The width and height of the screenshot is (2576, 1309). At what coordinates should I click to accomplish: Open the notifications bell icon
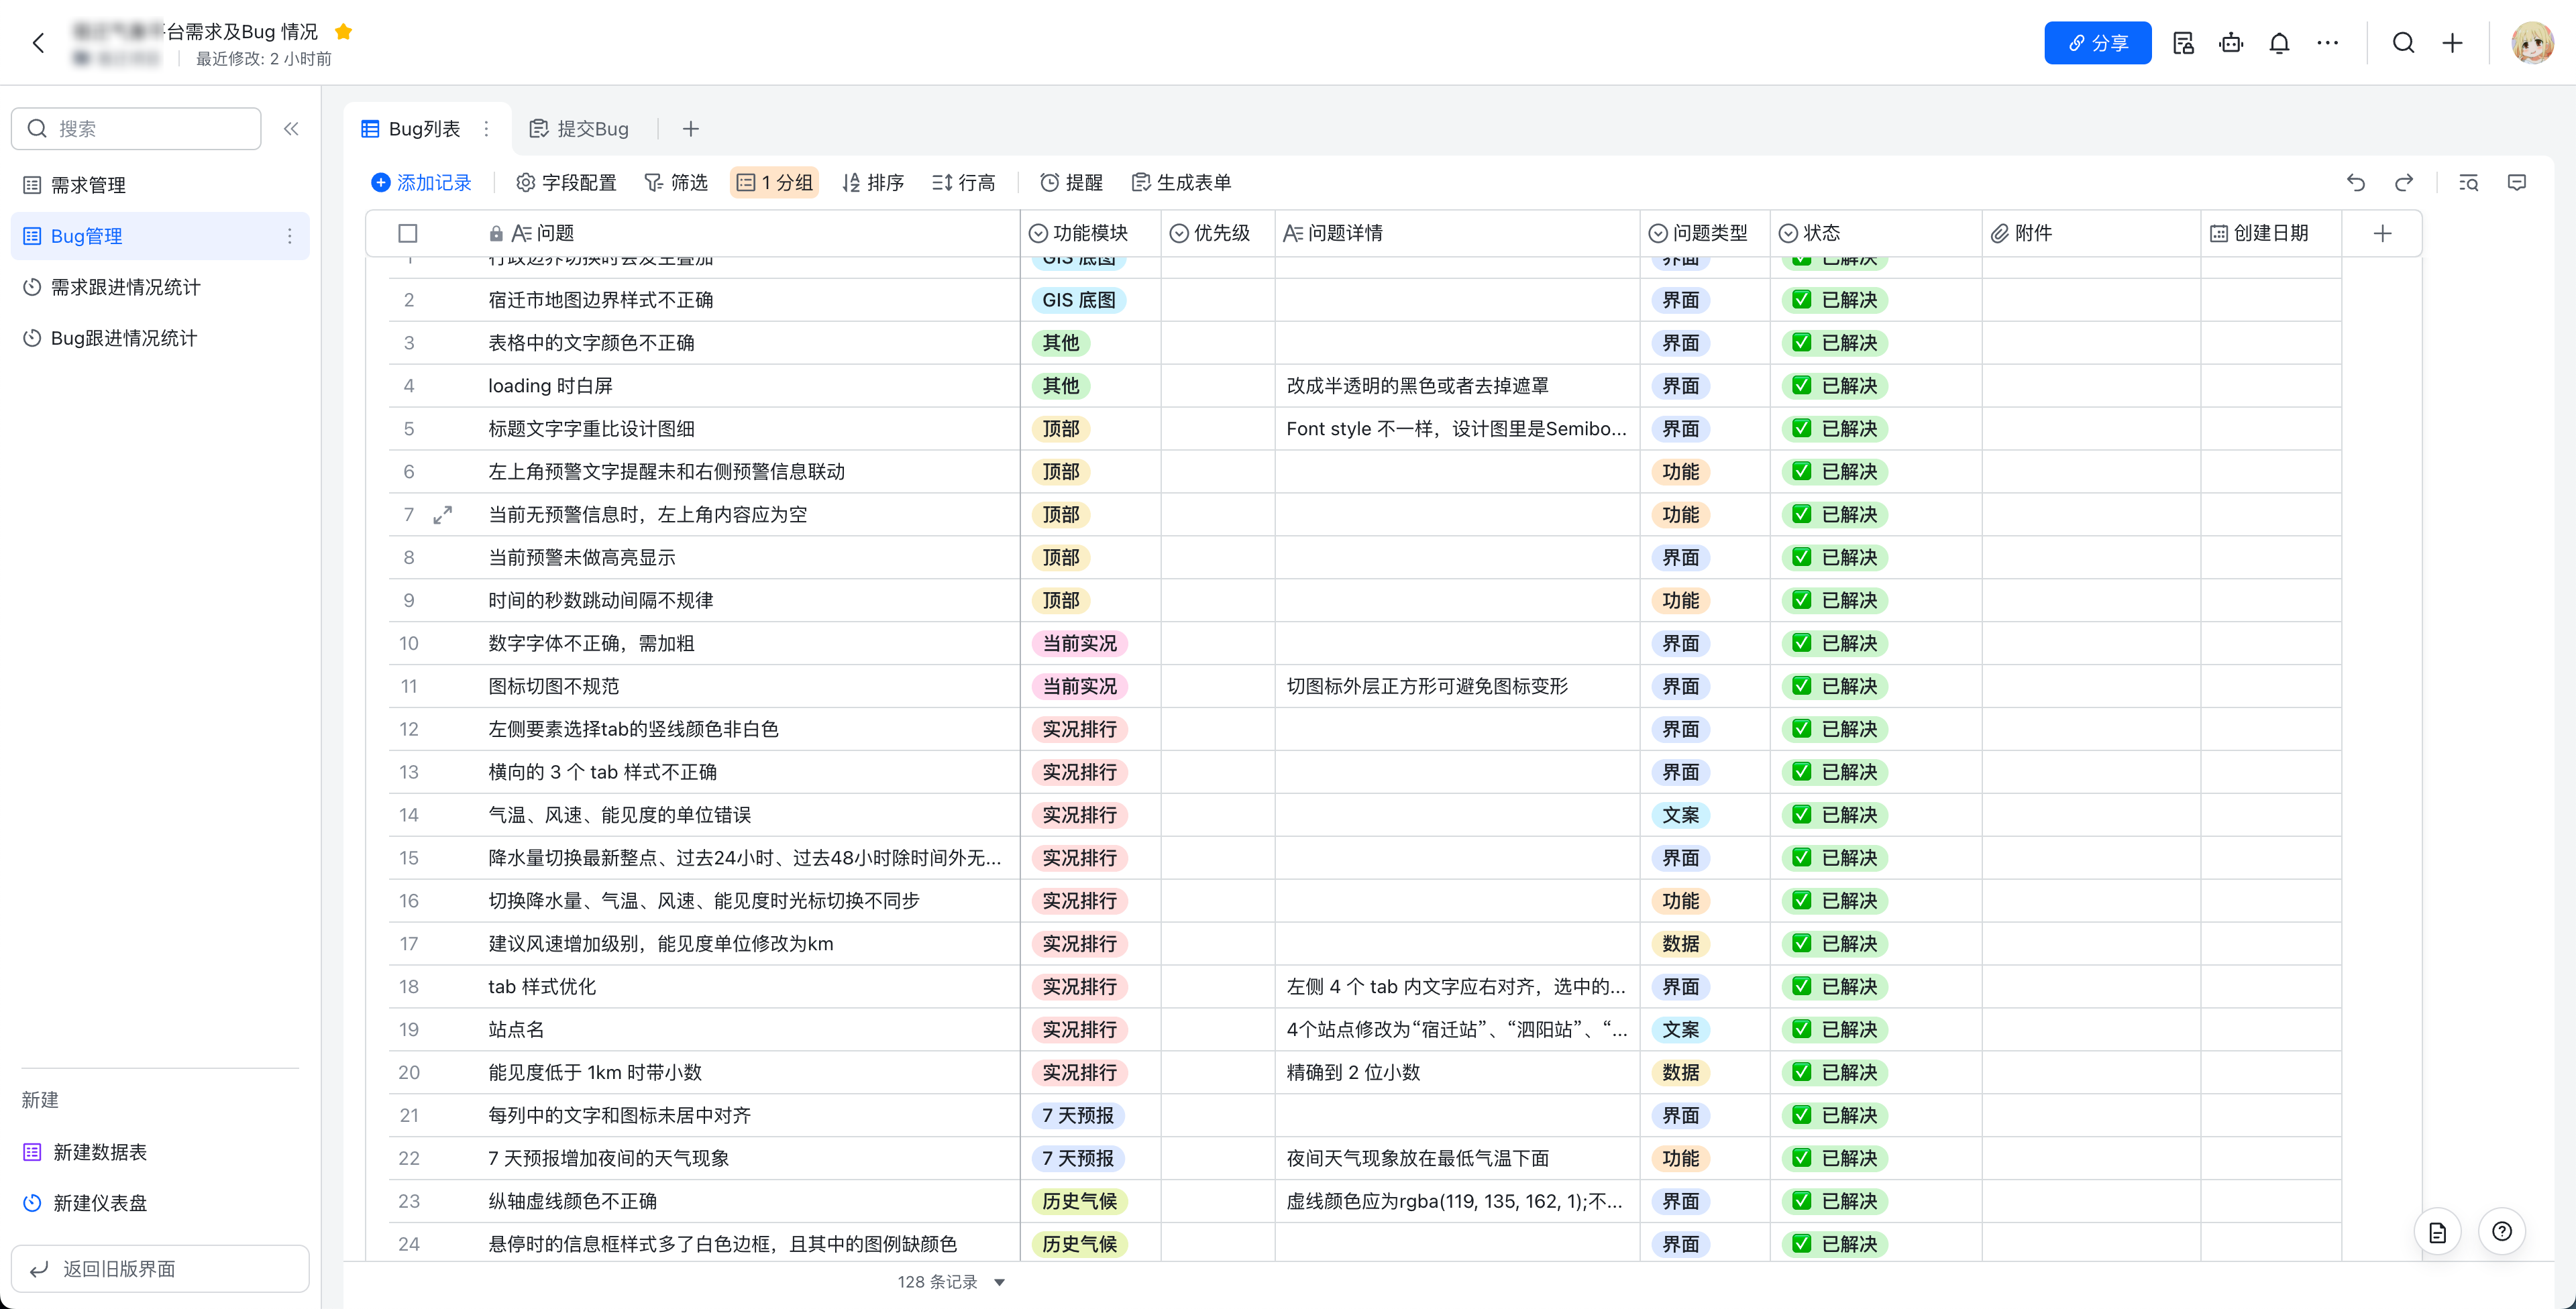pyautogui.click(x=2279, y=43)
